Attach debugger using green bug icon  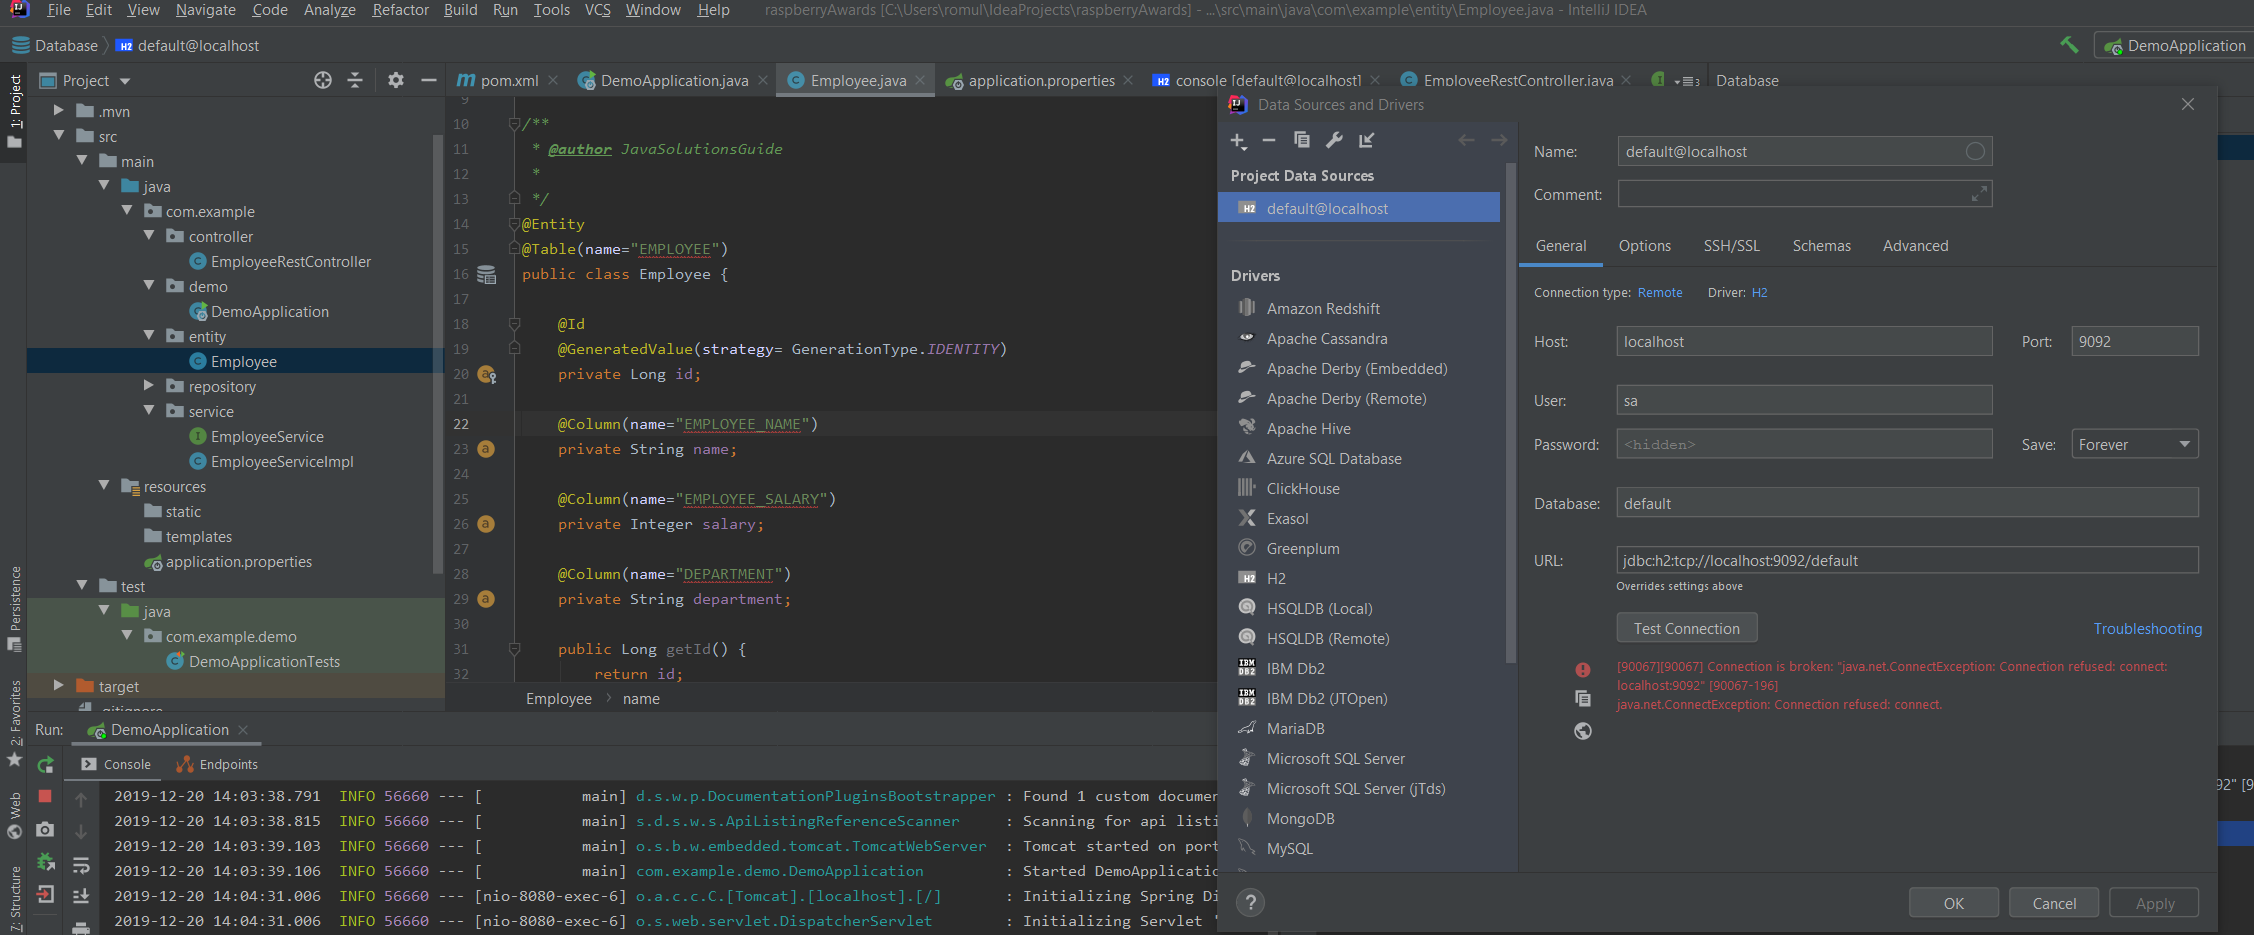pyautogui.click(x=45, y=862)
